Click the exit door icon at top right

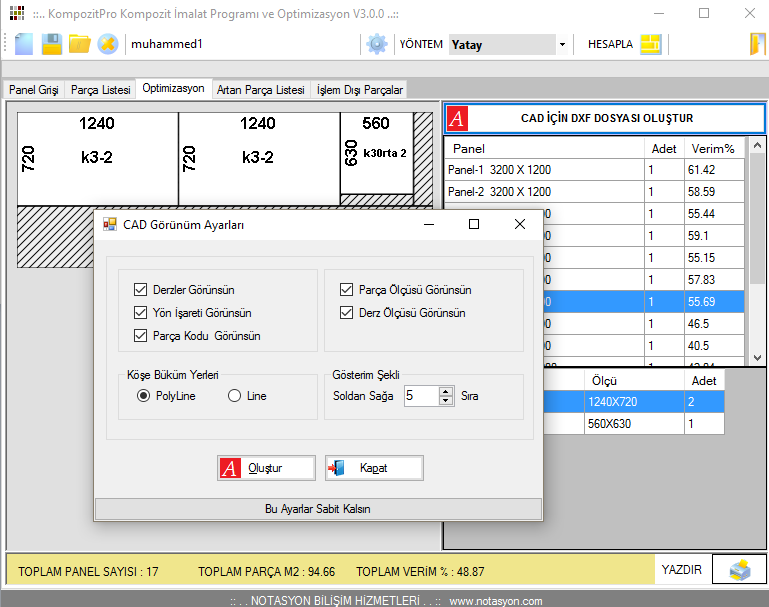click(757, 44)
